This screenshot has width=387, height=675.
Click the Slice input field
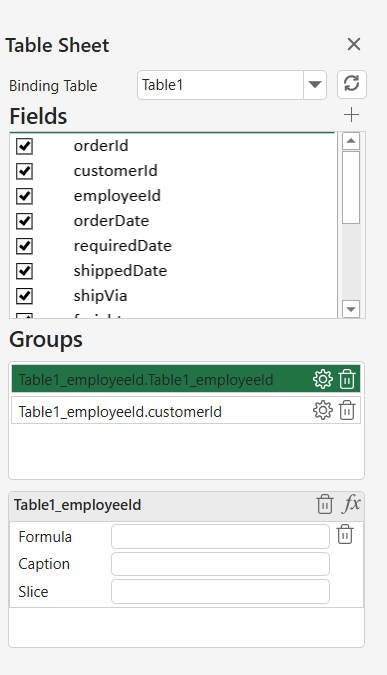[x=220, y=591]
